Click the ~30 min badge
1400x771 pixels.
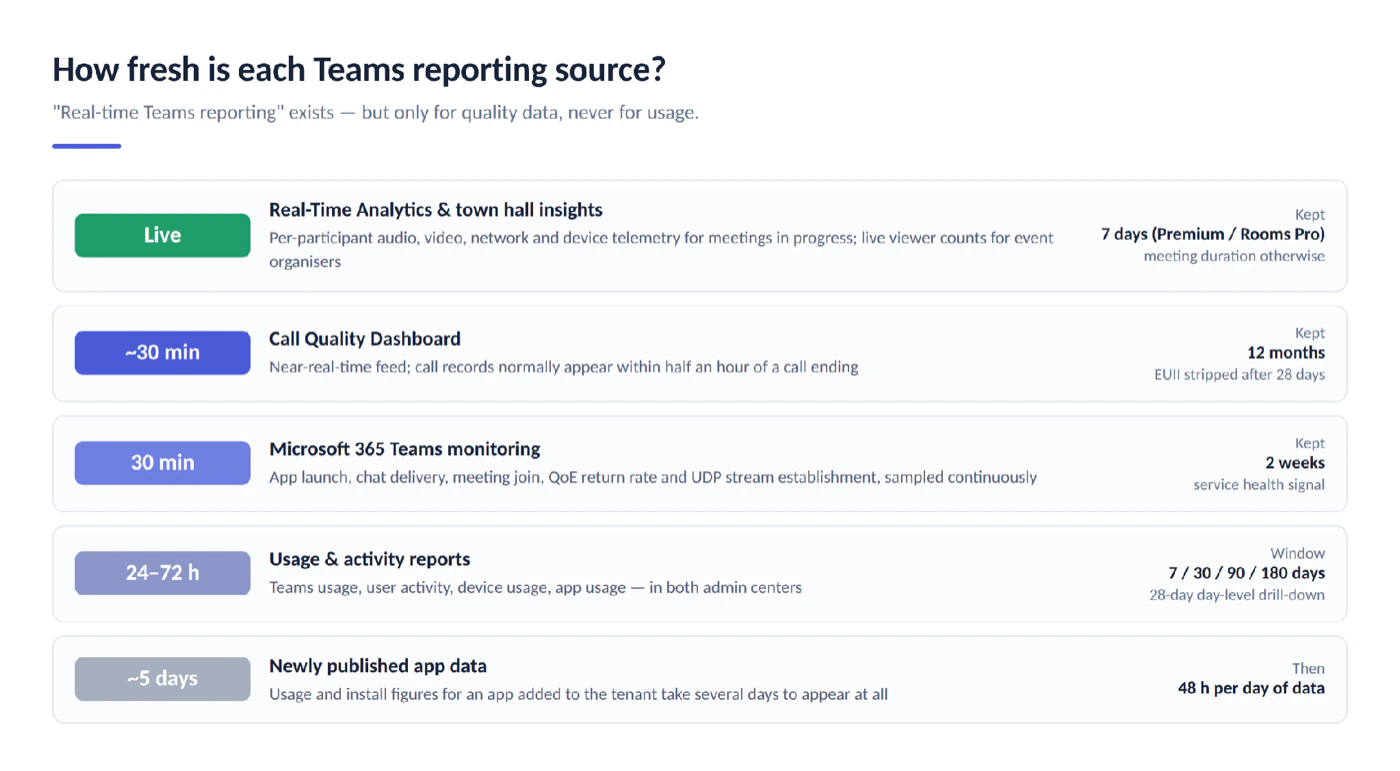point(162,353)
